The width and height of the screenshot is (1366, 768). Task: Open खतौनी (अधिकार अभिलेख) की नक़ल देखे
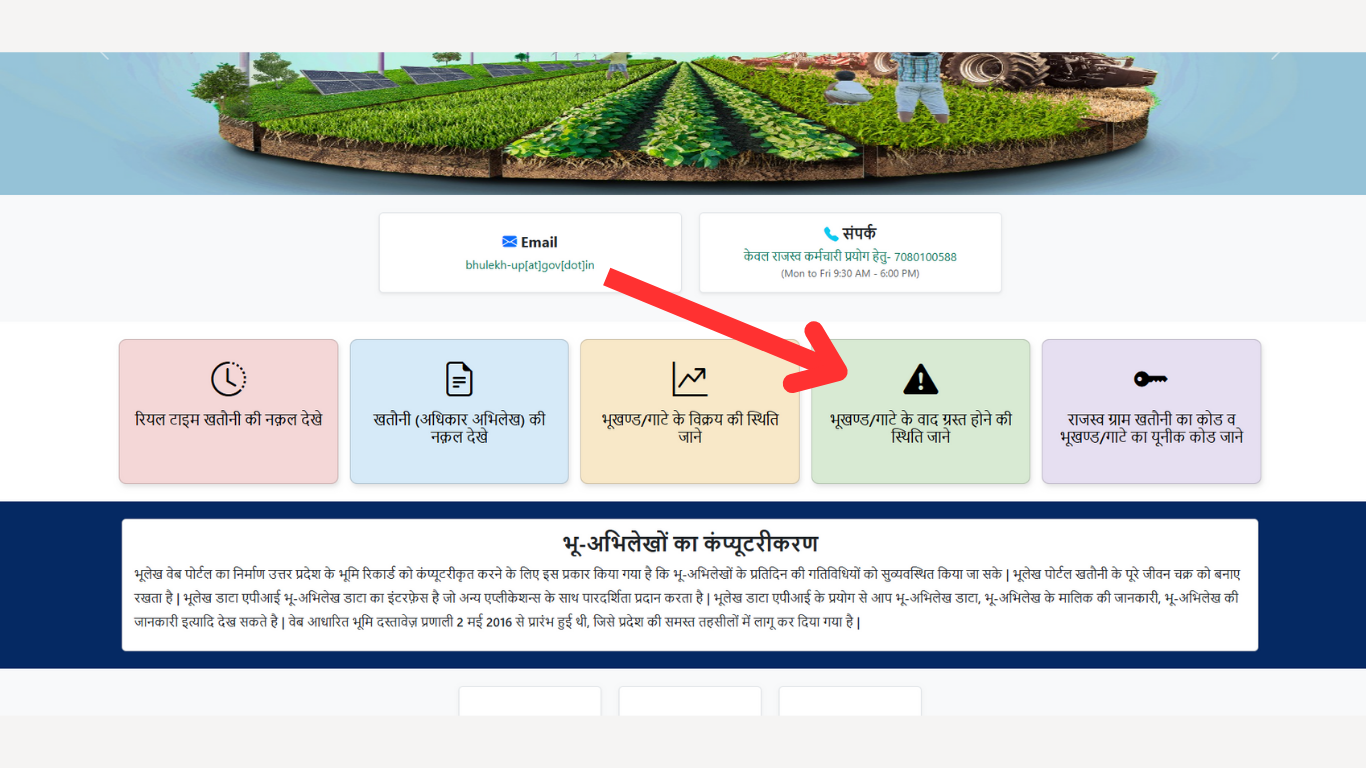click(x=459, y=428)
